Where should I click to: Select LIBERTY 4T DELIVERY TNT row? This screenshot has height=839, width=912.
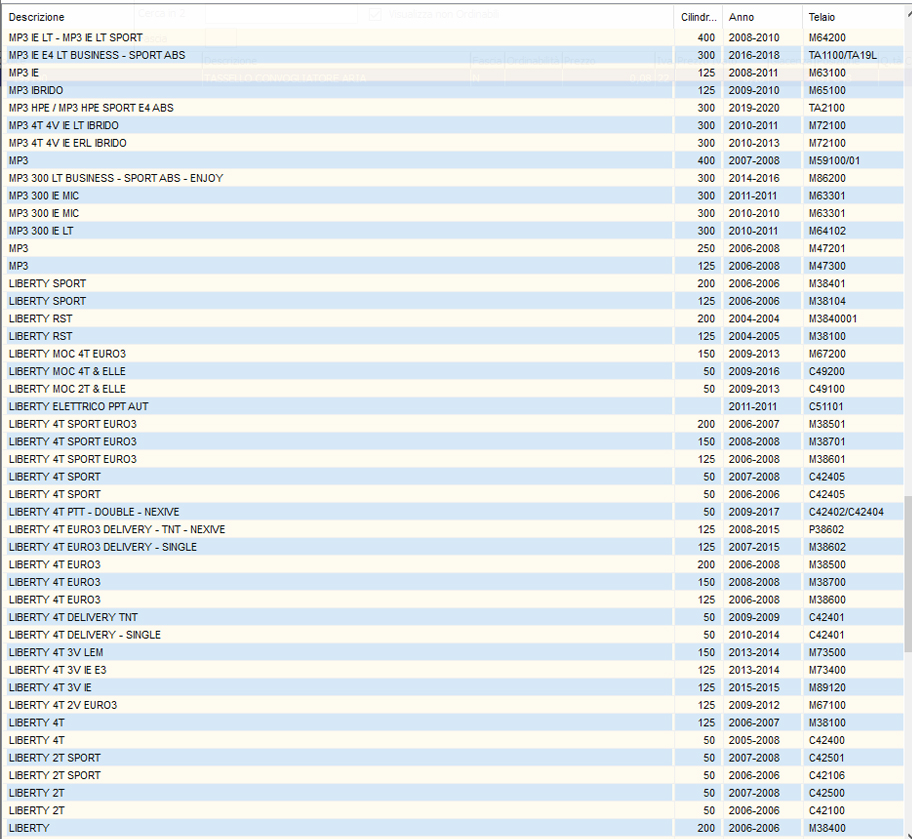453,617
